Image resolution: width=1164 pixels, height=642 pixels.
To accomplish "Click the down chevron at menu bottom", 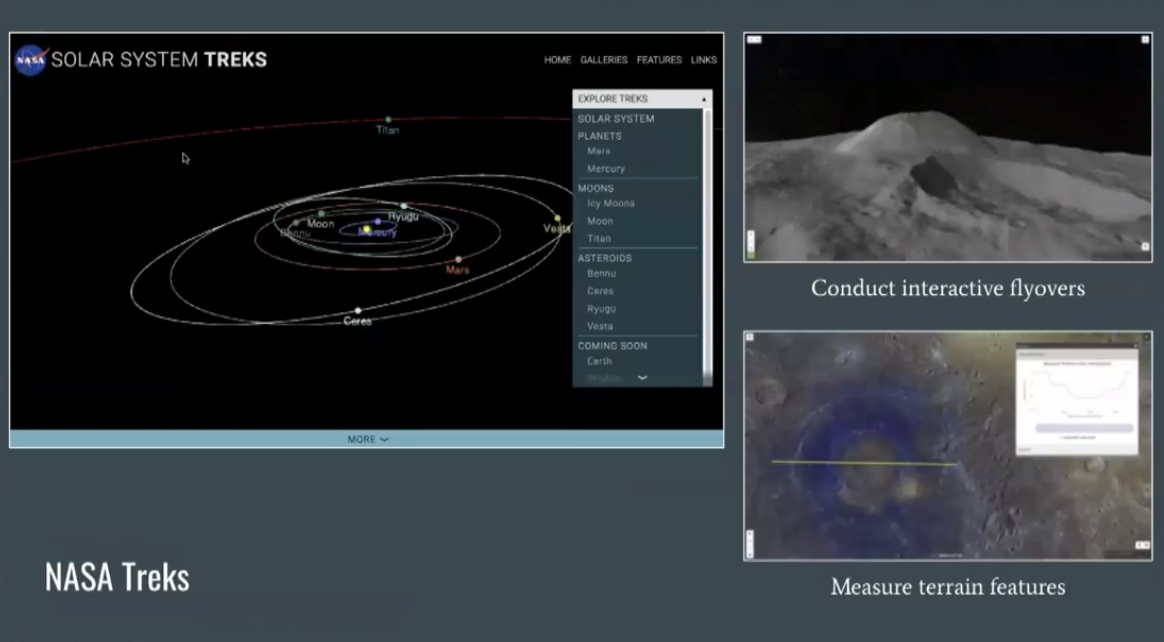I will 642,378.
